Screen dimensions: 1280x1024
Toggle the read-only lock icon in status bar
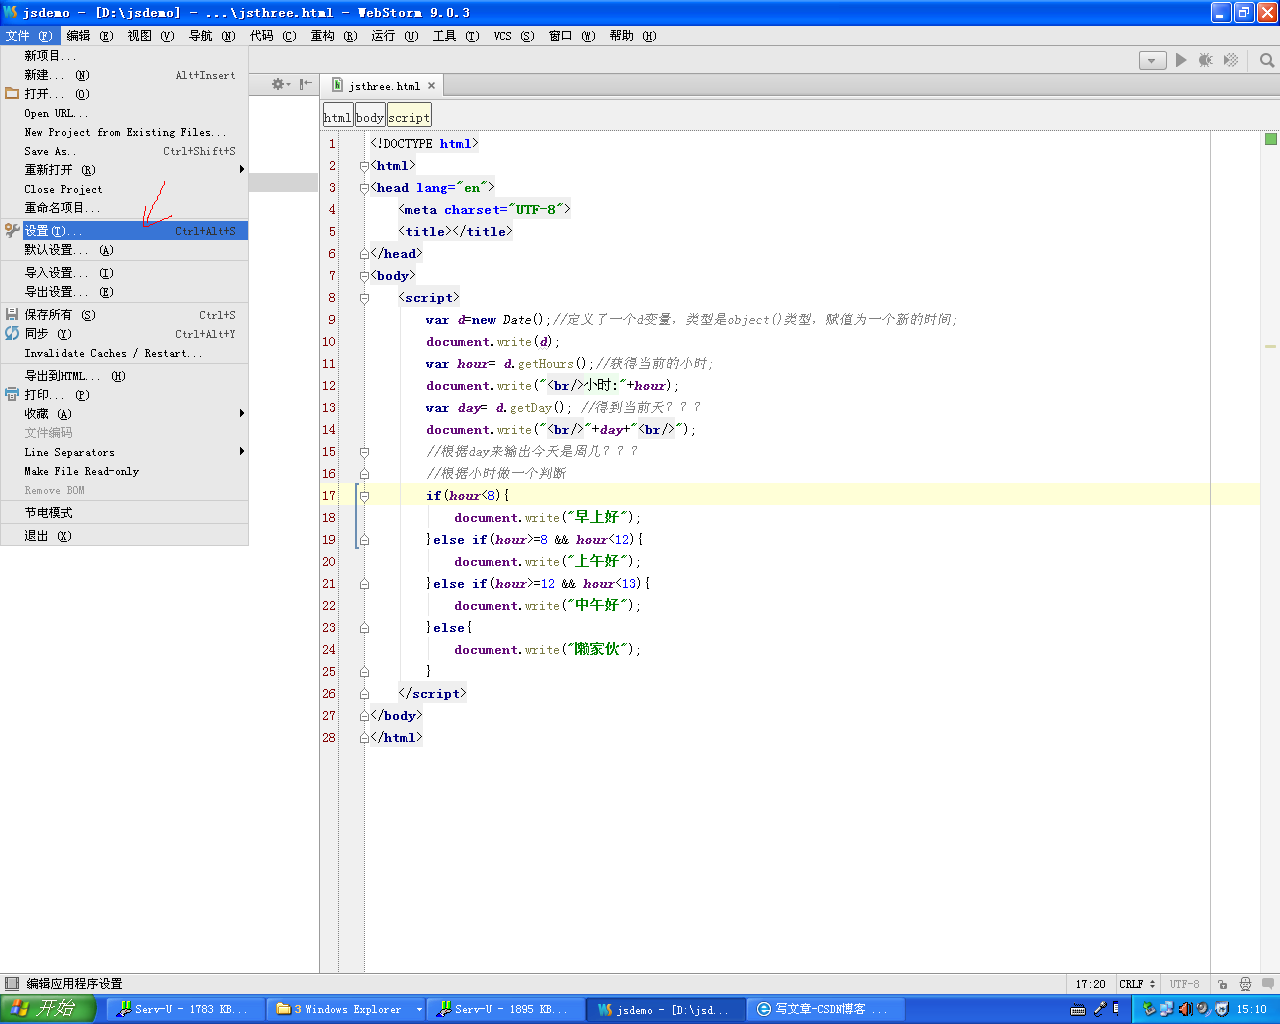coord(1222,984)
